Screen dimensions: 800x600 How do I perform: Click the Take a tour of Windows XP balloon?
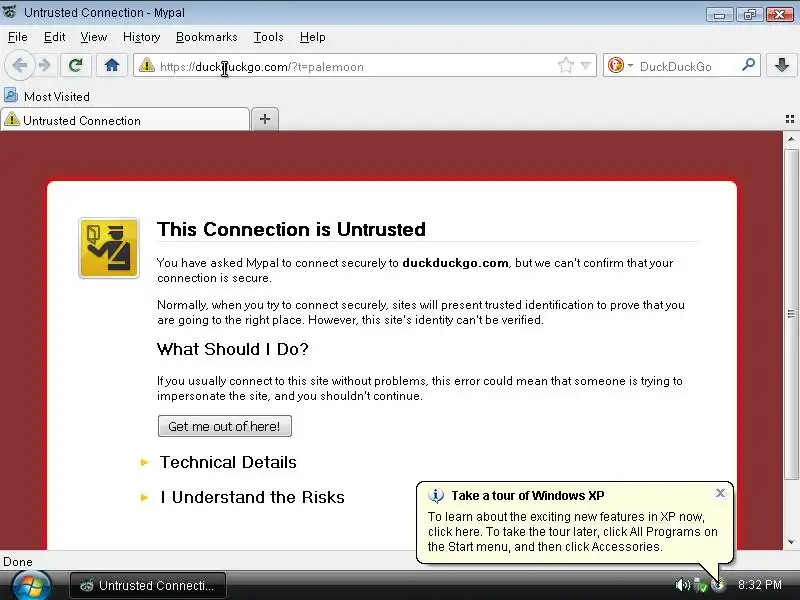point(574,522)
